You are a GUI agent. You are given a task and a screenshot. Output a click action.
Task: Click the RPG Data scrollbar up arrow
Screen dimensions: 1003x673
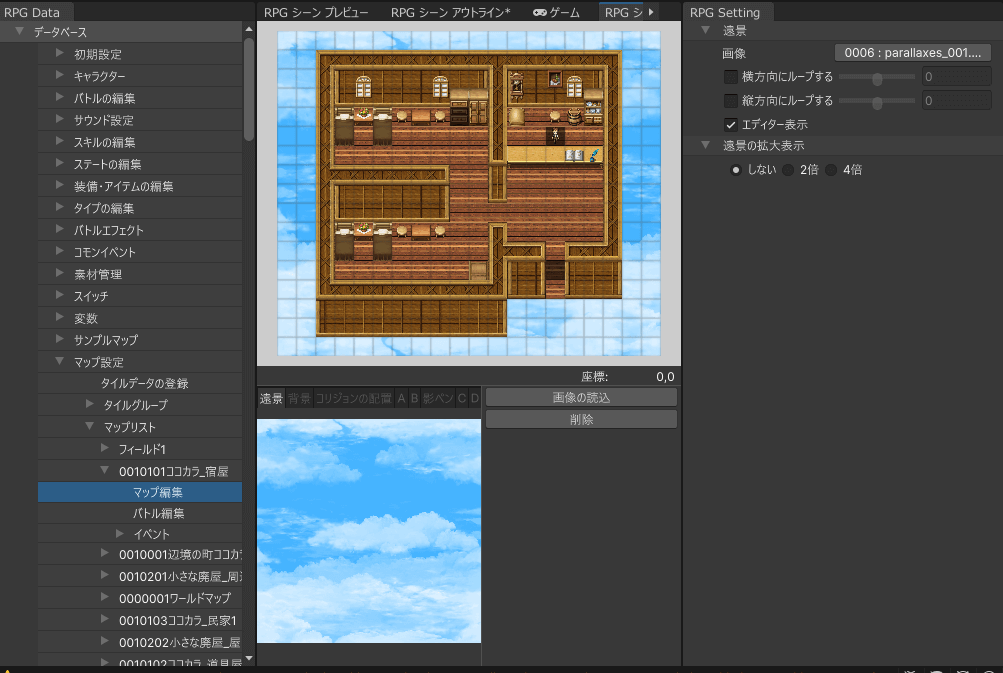tap(248, 29)
